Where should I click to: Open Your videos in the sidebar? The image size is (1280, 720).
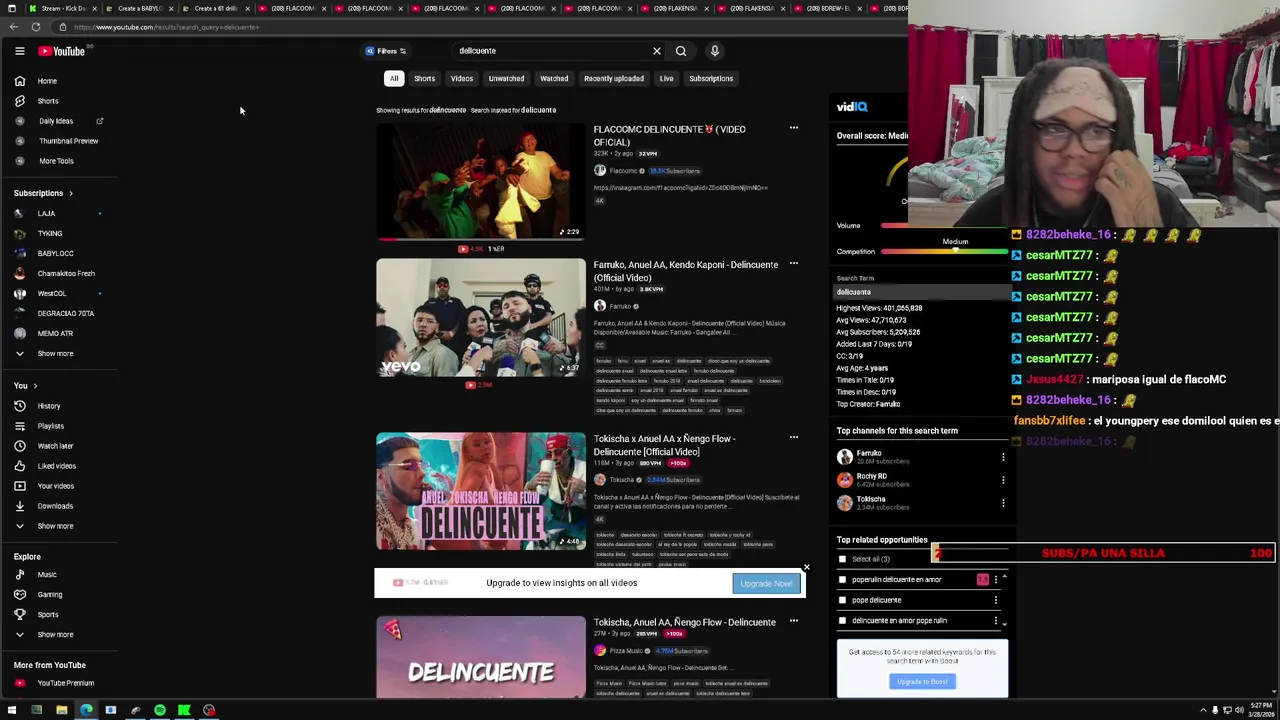pyautogui.click(x=58, y=486)
